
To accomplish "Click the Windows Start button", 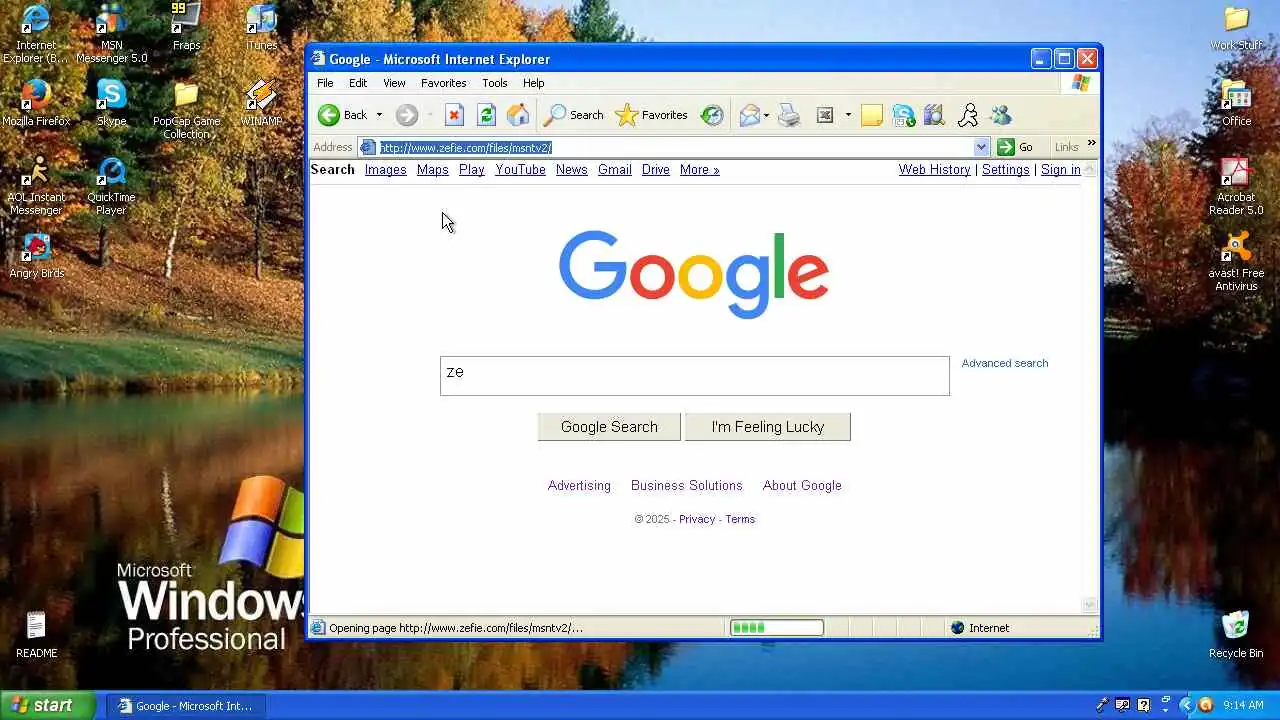I will click(47, 705).
